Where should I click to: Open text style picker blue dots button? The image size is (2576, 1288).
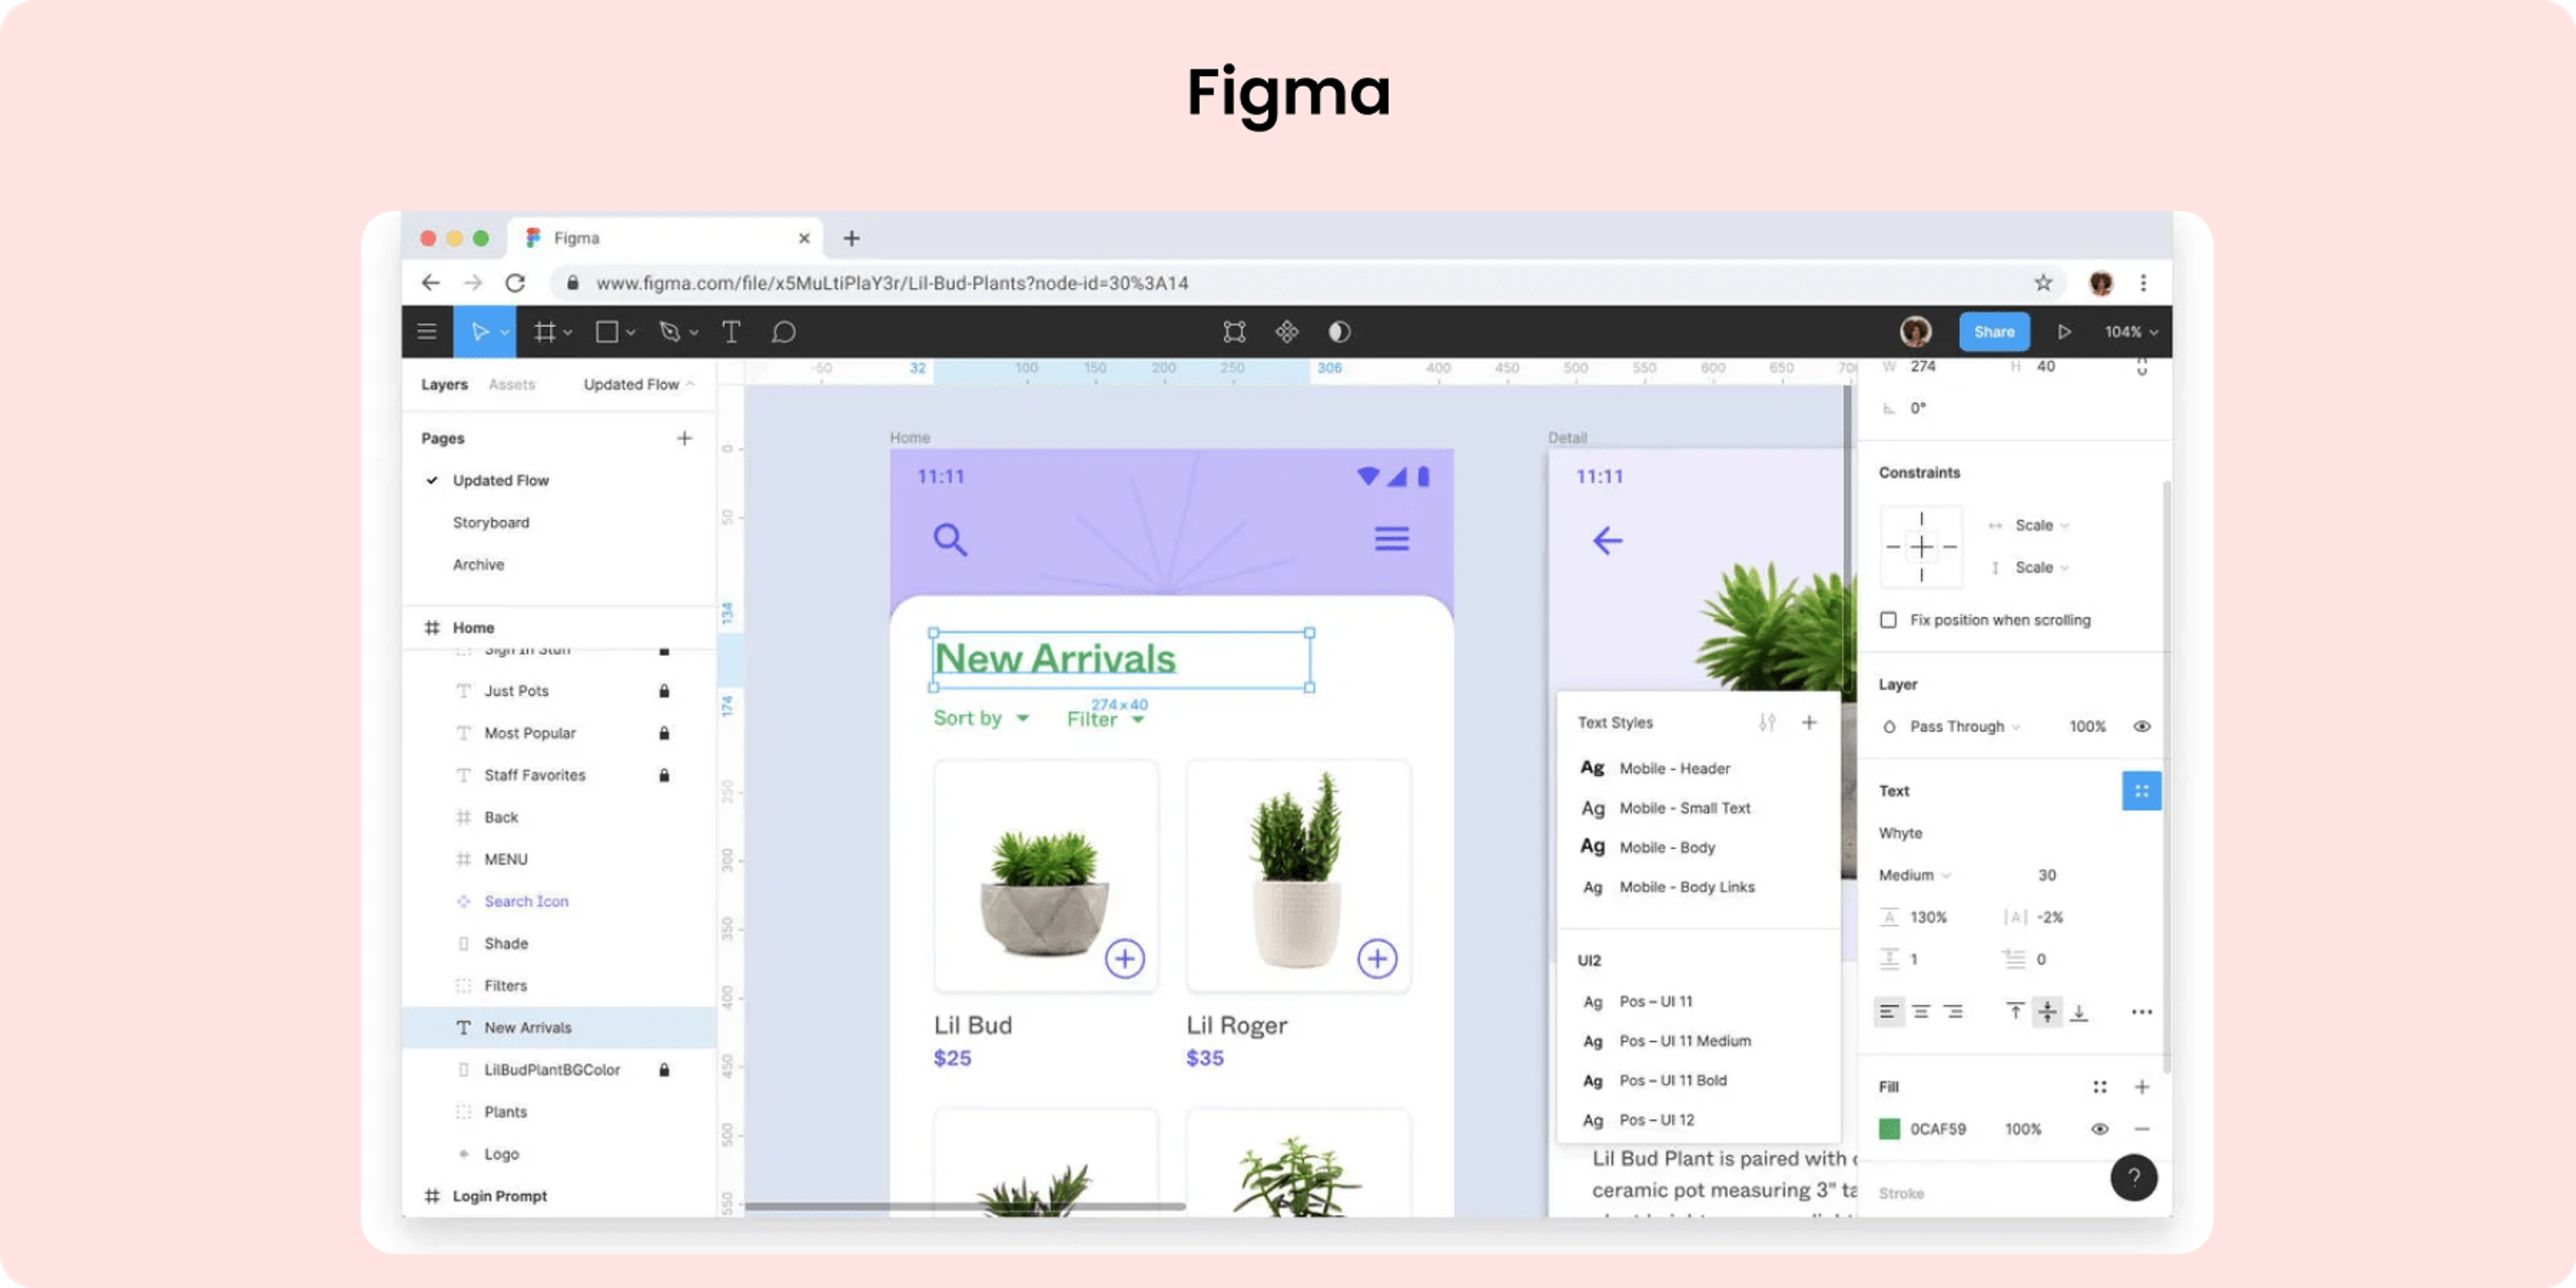pos(2141,791)
